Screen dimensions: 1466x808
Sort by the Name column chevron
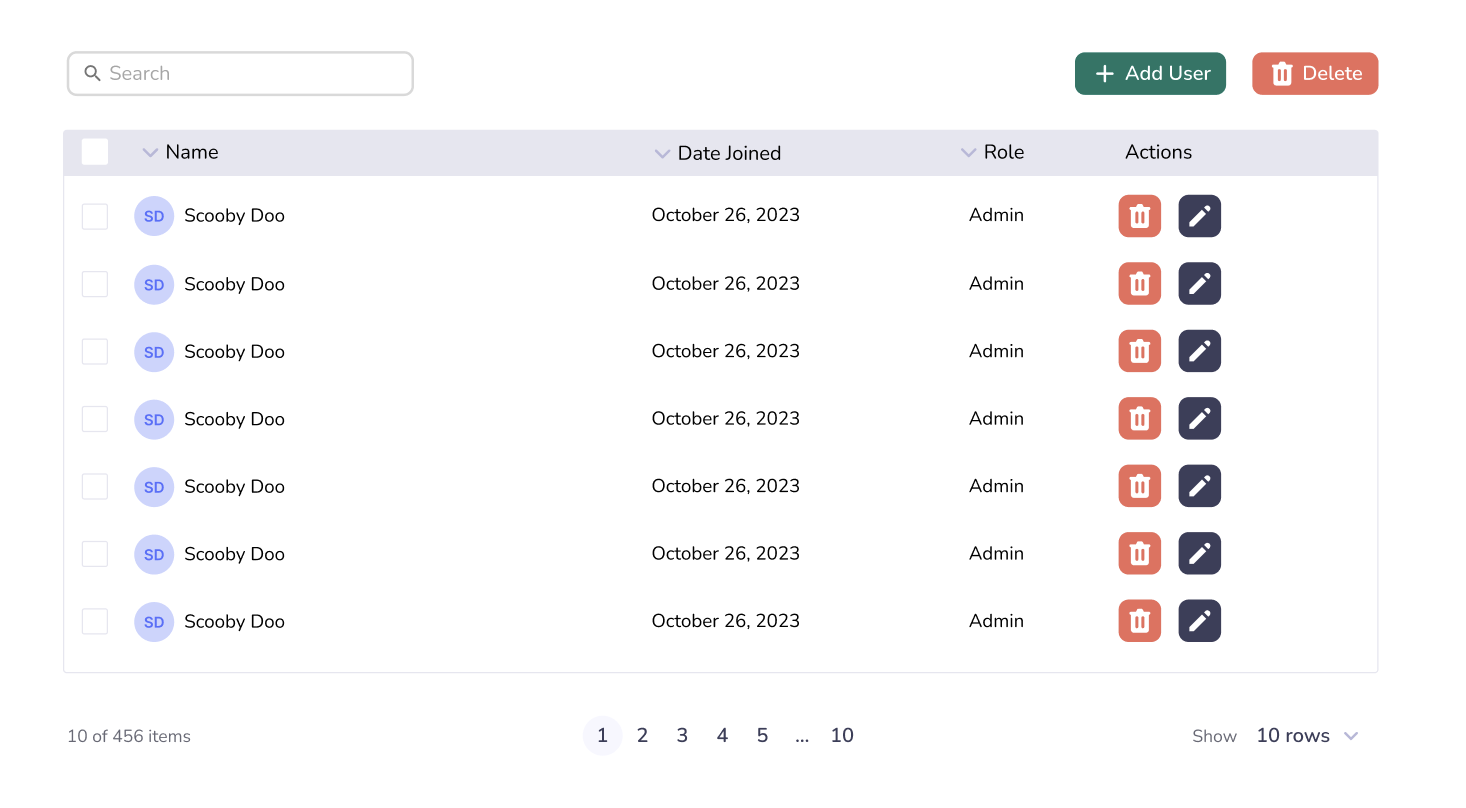[150, 153]
